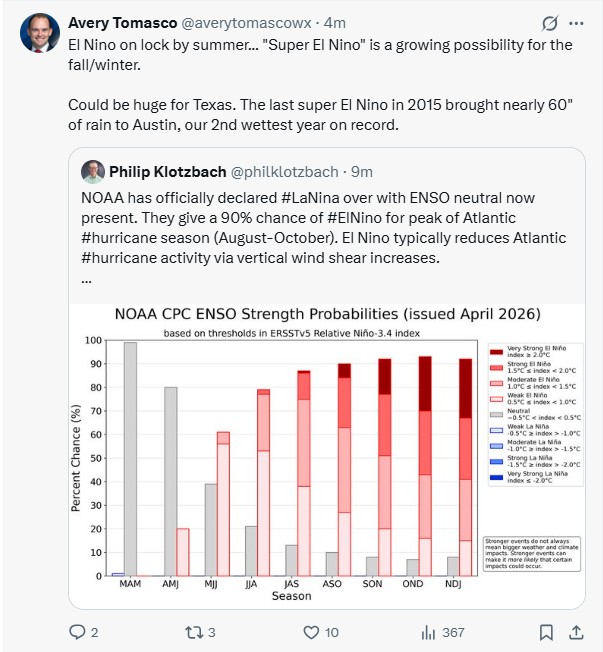
Task: Click the Grok circle-slash icon
Action: [547, 23]
